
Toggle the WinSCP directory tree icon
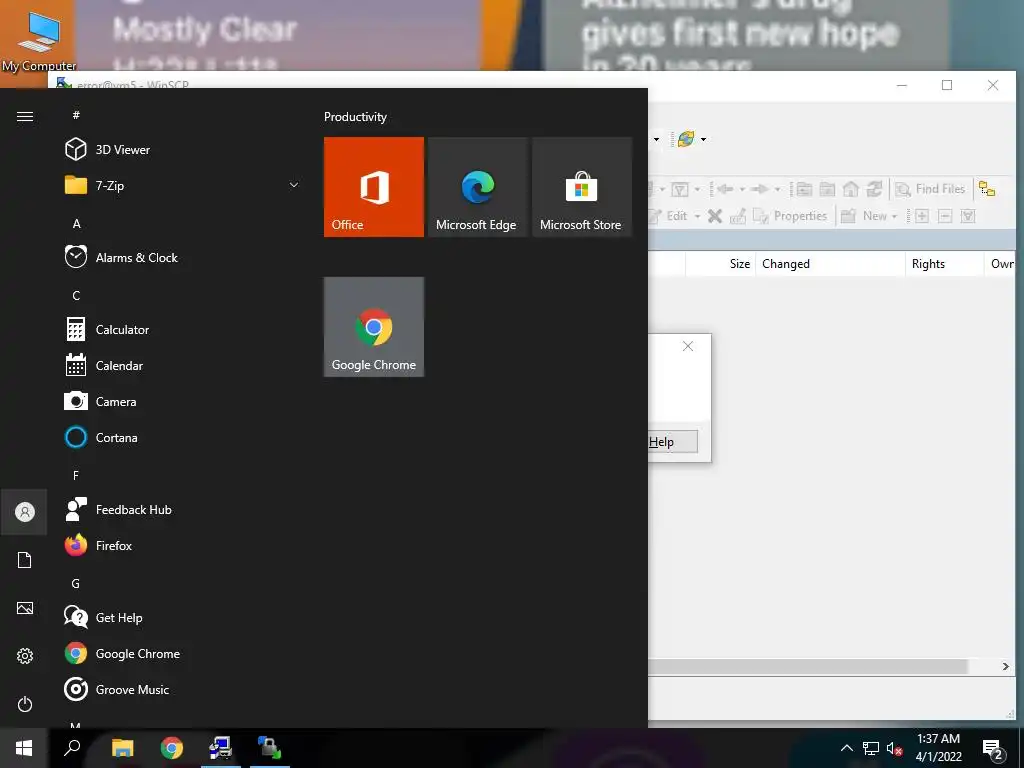coord(987,189)
